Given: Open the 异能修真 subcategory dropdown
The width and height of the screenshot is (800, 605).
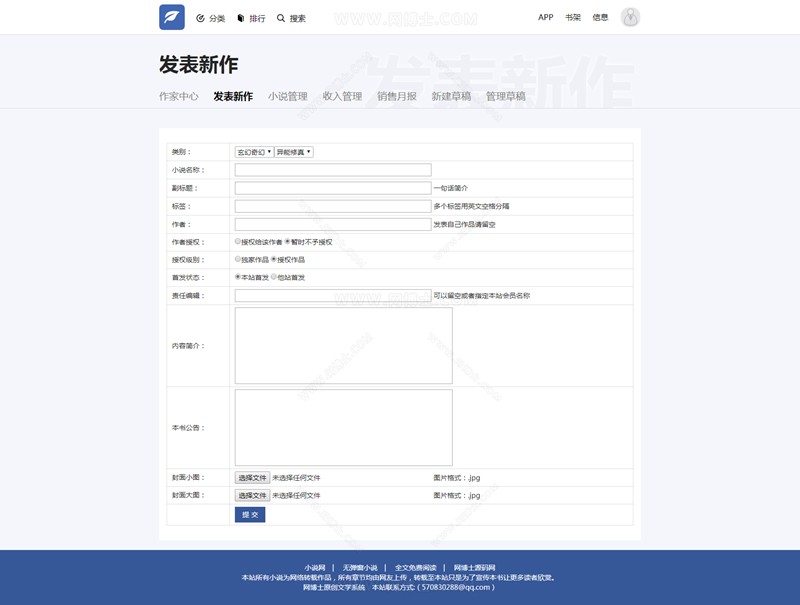Looking at the screenshot, I should click(x=294, y=152).
